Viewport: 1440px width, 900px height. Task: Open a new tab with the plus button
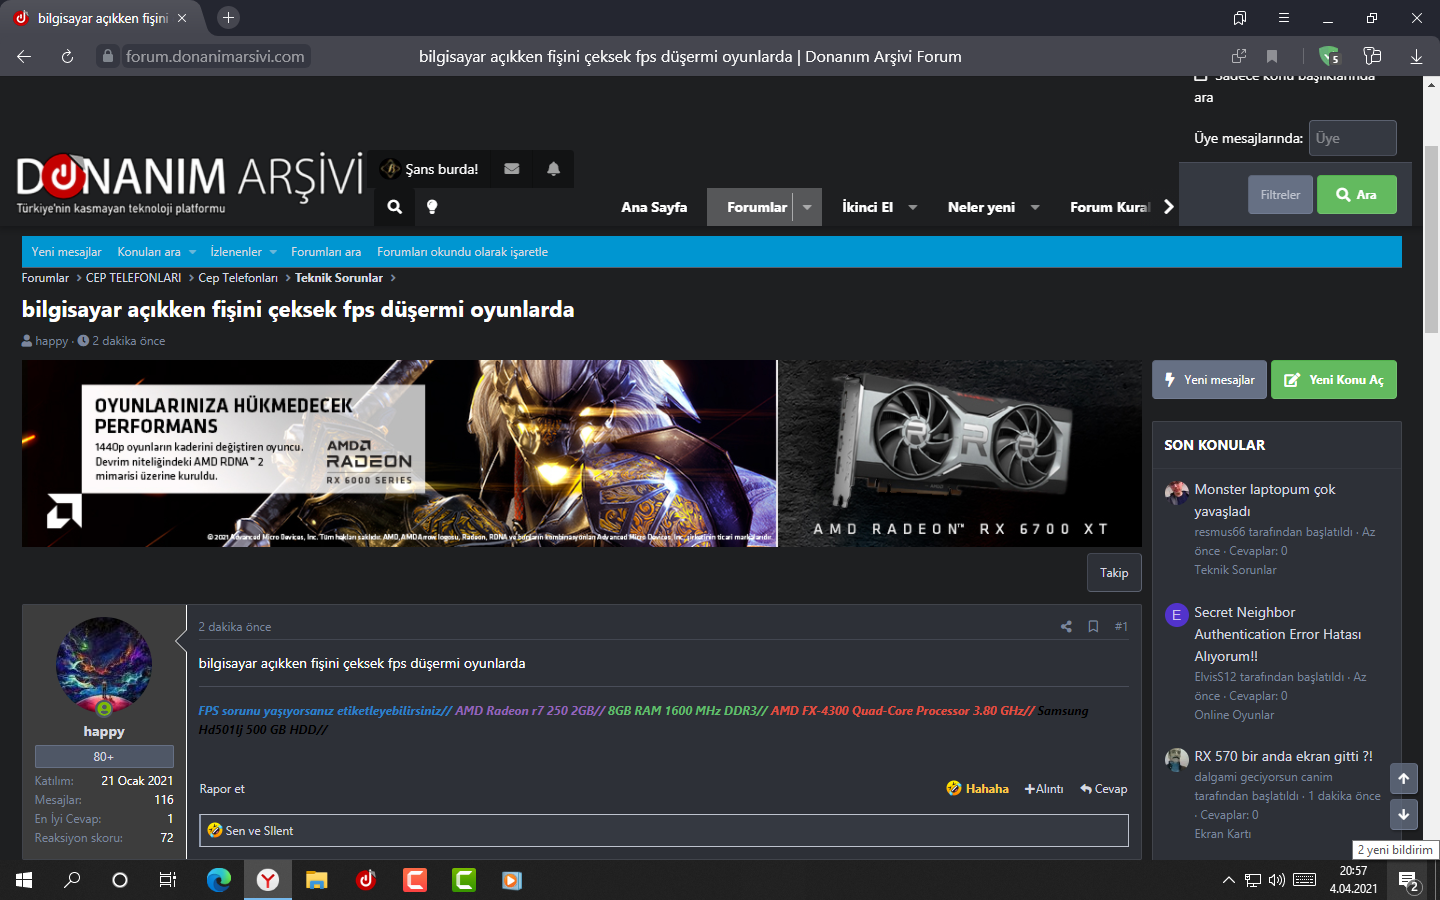tap(228, 18)
